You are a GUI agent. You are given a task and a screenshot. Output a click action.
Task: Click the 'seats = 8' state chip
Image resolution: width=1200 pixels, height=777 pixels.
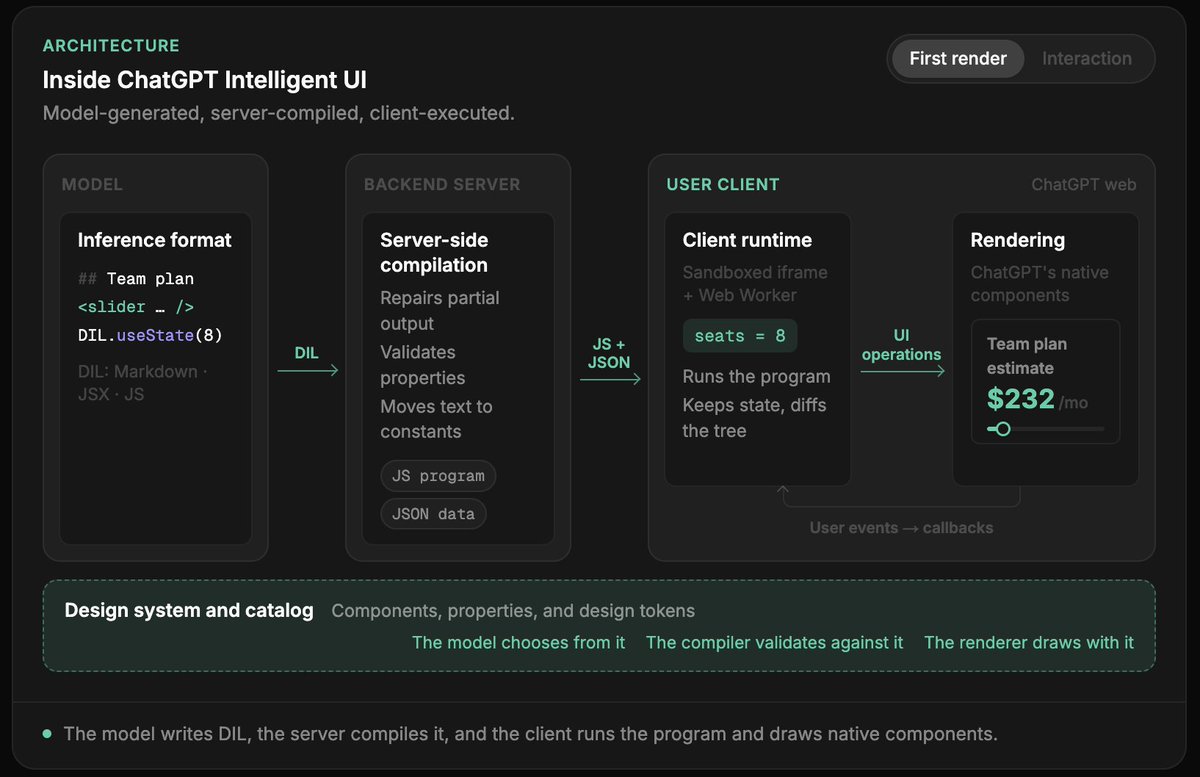pos(740,336)
